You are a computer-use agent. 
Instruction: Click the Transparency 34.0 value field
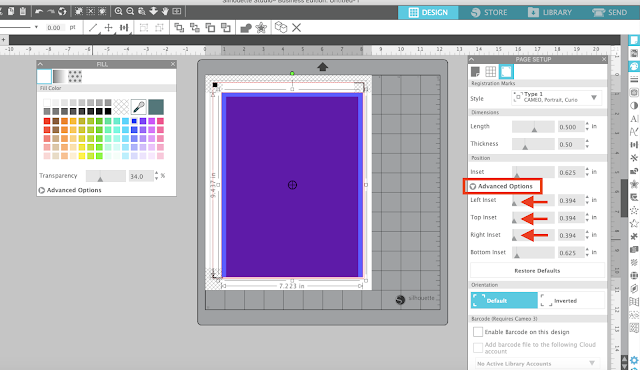point(141,176)
